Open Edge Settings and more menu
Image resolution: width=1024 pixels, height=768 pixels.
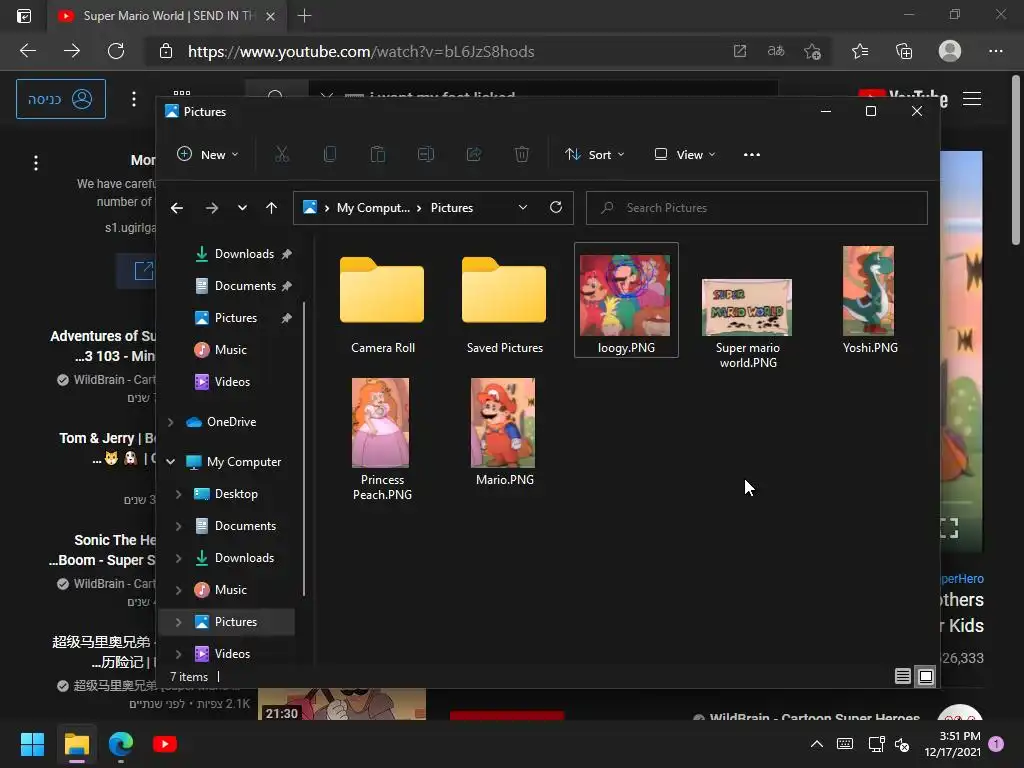pyautogui.click(x=995, y=51)
